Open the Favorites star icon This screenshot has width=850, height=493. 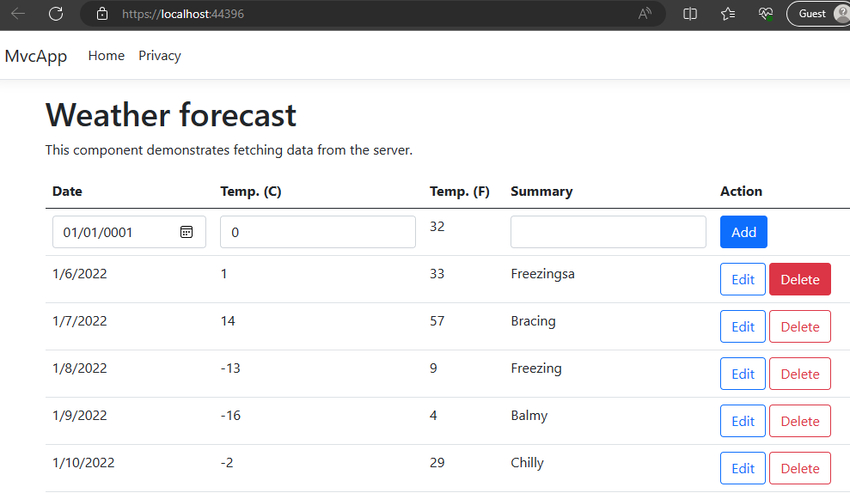727,14
